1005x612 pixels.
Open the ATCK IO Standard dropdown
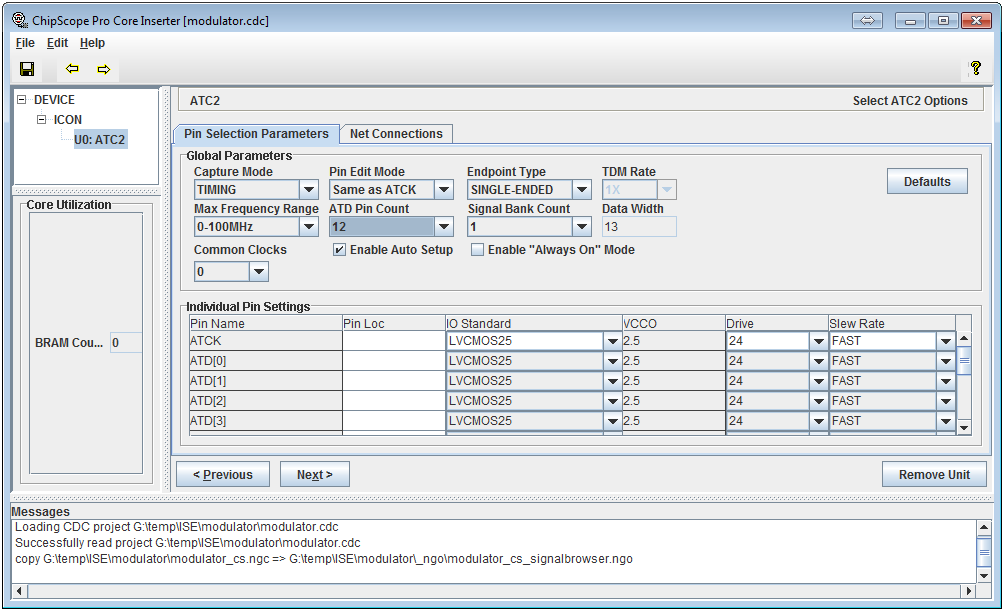pyautogui.click(x=612, y=342)
